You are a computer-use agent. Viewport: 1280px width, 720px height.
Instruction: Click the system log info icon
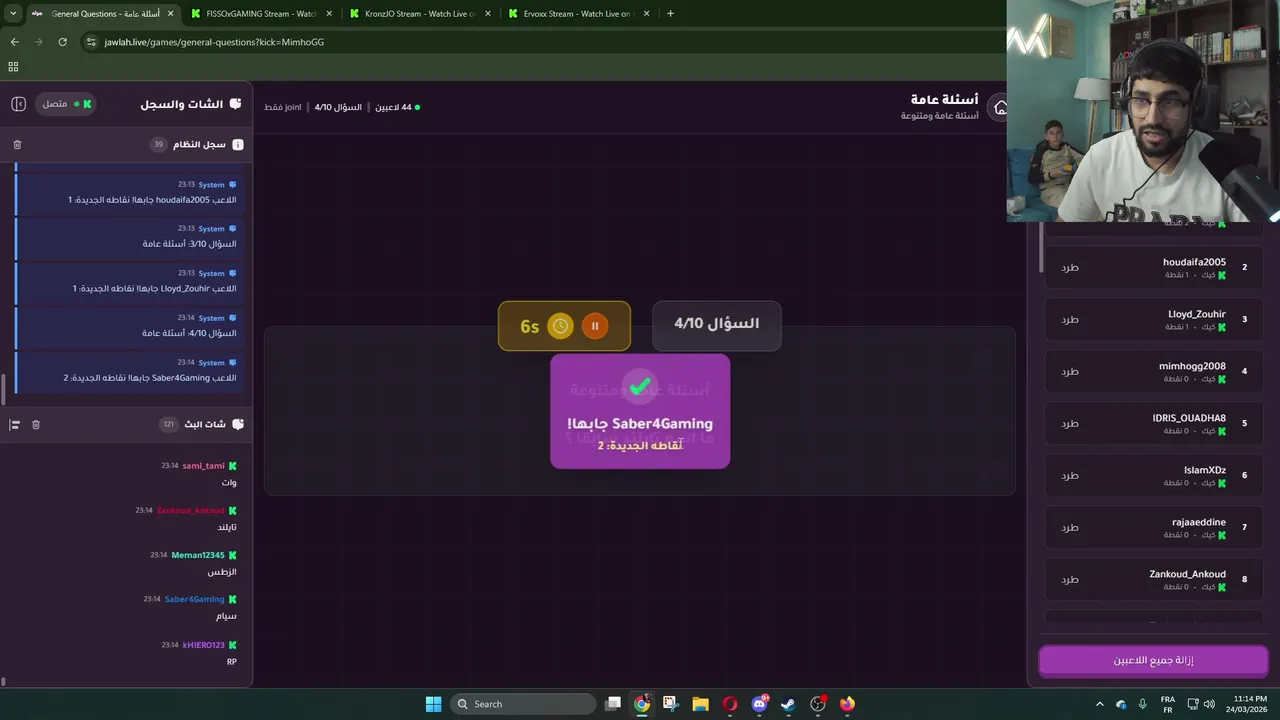[238, 145]
